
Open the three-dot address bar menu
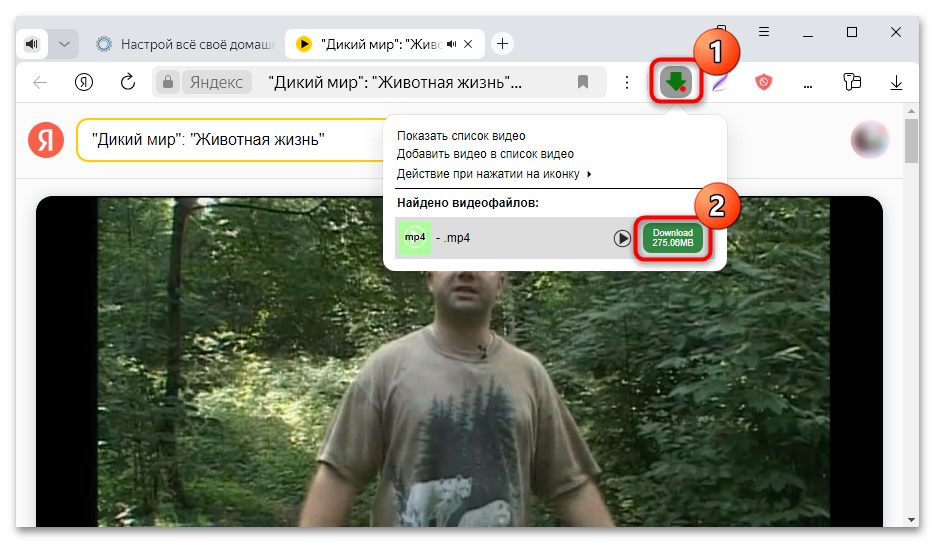(627, 82)
